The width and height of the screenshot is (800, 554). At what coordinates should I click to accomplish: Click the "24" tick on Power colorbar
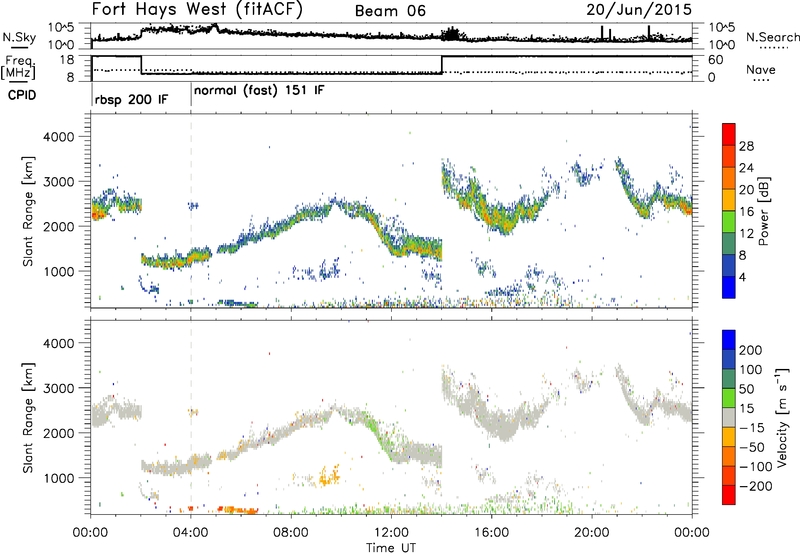[746, 168]
